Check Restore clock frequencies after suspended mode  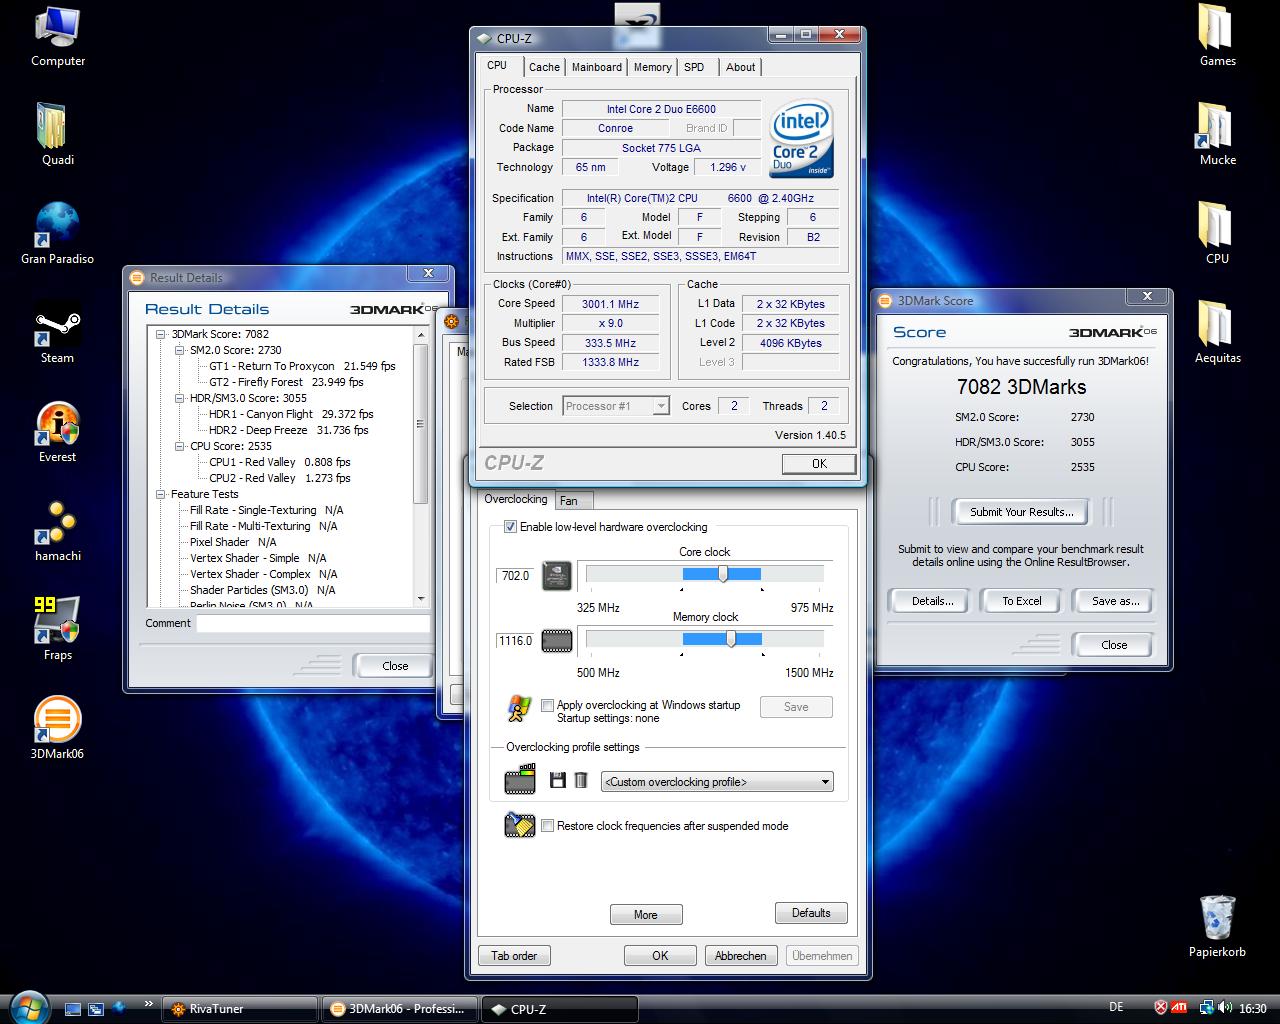pos(547,826)
